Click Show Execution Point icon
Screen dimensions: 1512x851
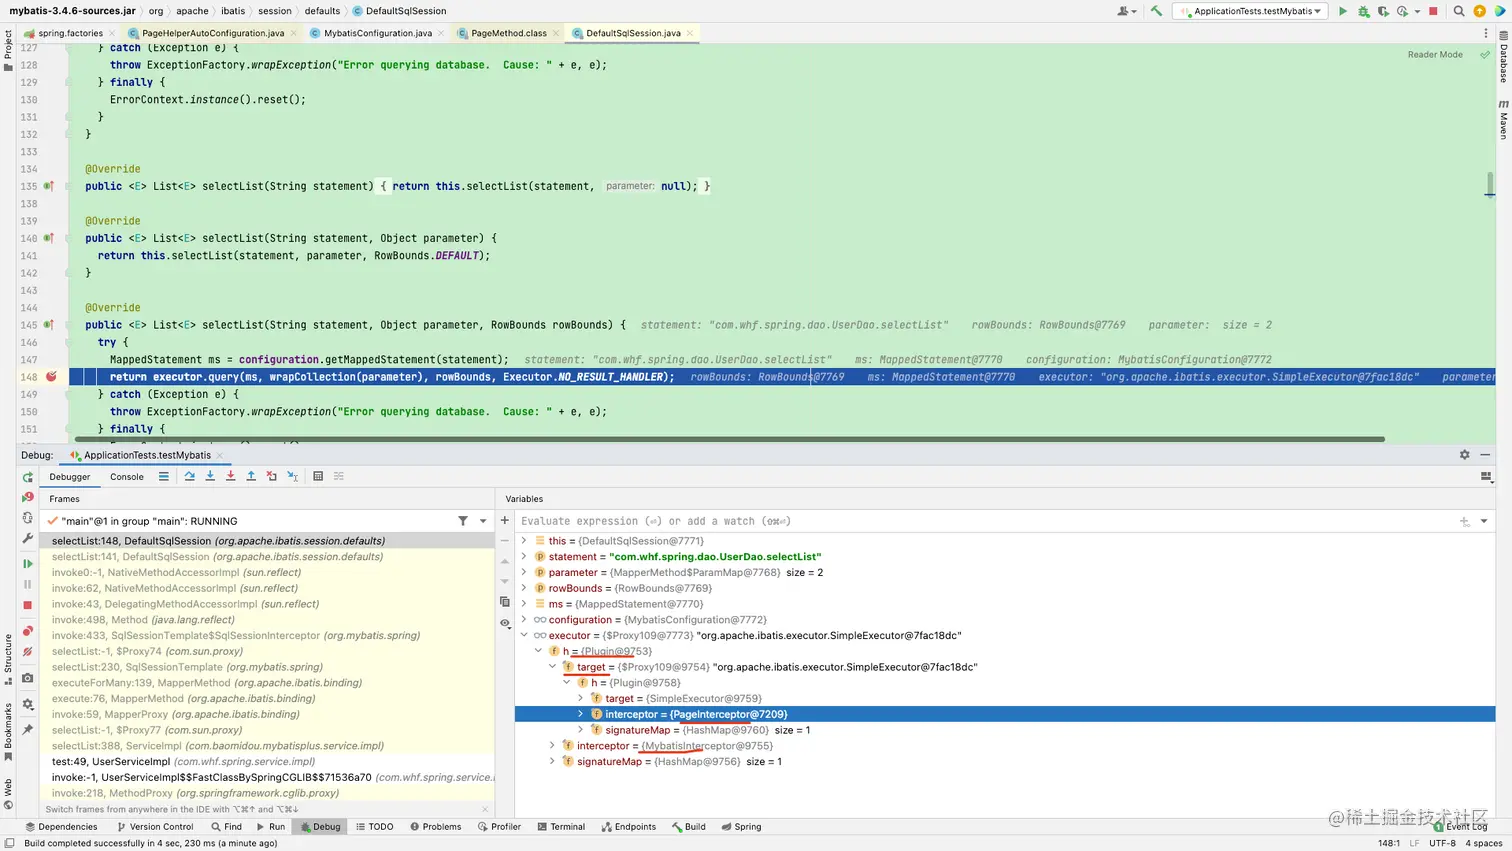click(x=164, y=476)
